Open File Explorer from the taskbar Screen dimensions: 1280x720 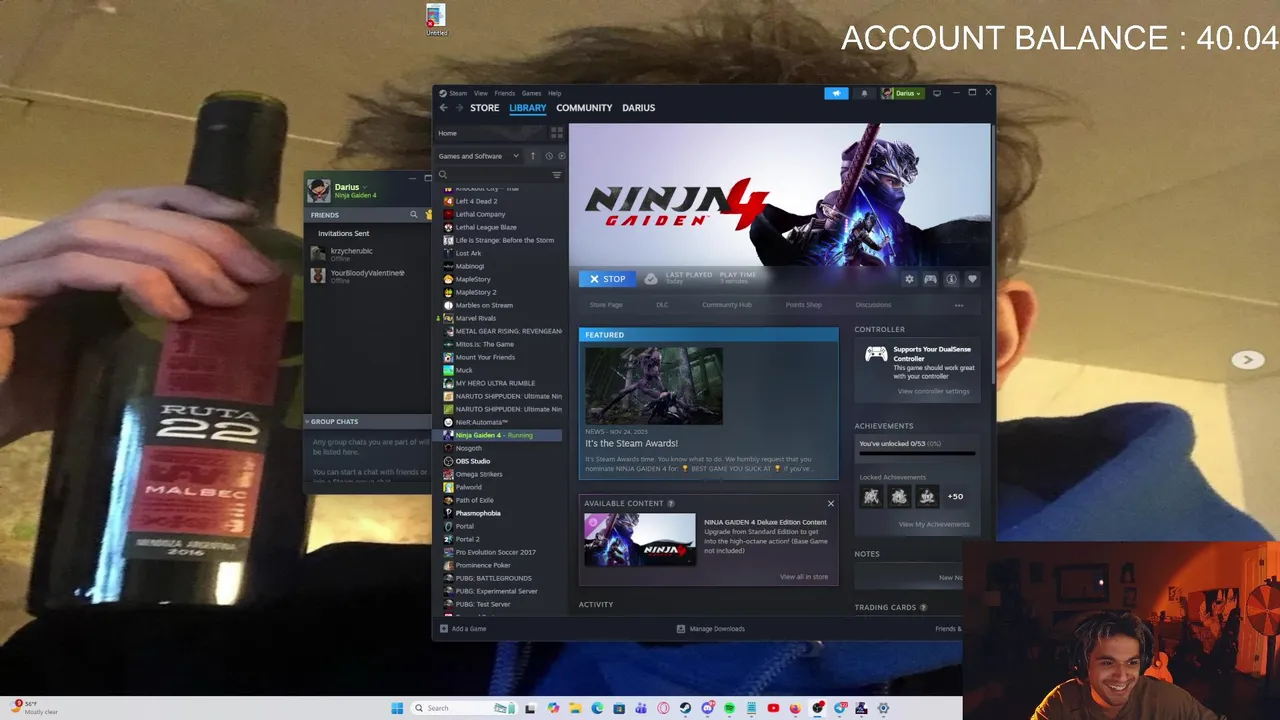point(575,708)
